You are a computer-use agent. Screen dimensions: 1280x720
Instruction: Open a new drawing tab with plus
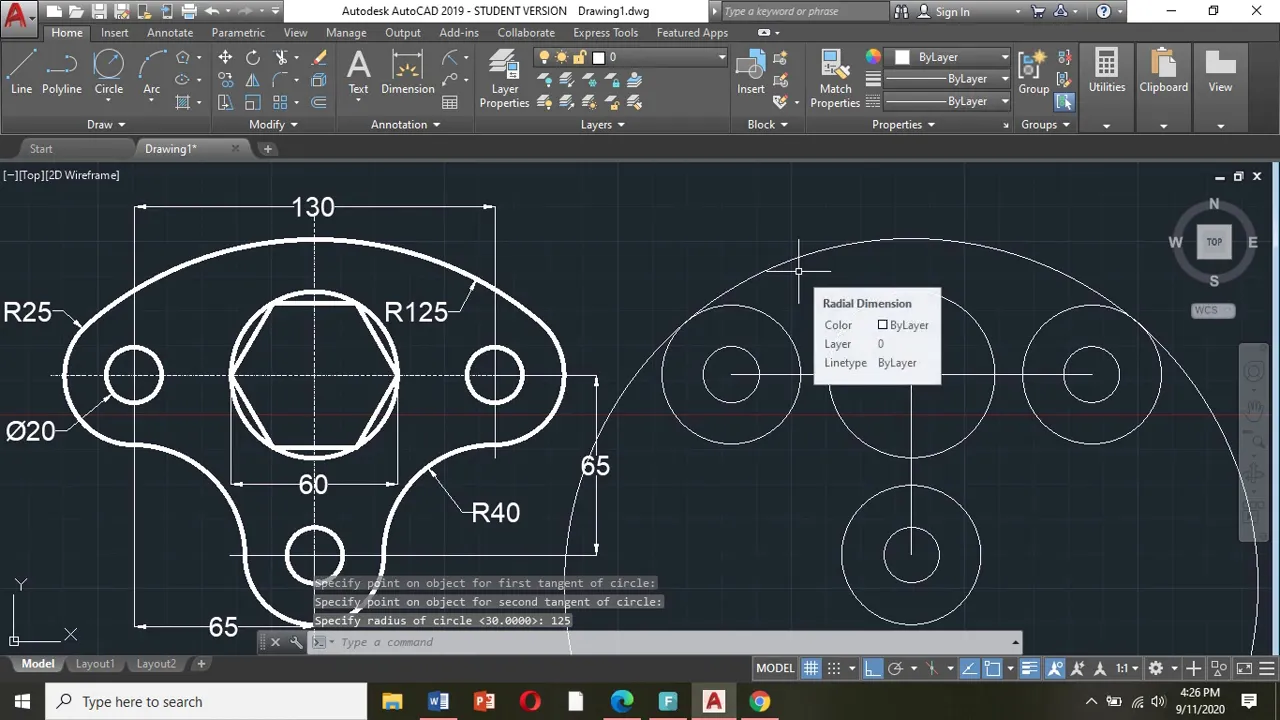tap(267, 149)
